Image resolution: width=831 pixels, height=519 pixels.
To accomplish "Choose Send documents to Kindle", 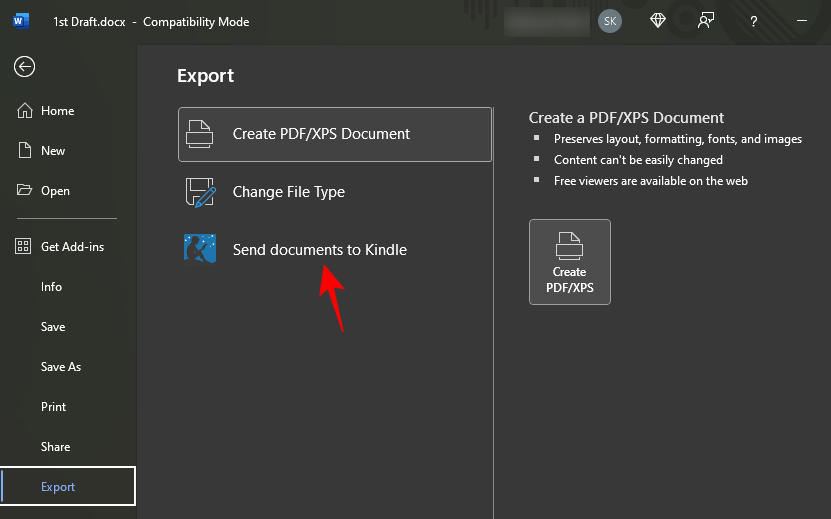I will pyautogui.click(x=335, y=249).
